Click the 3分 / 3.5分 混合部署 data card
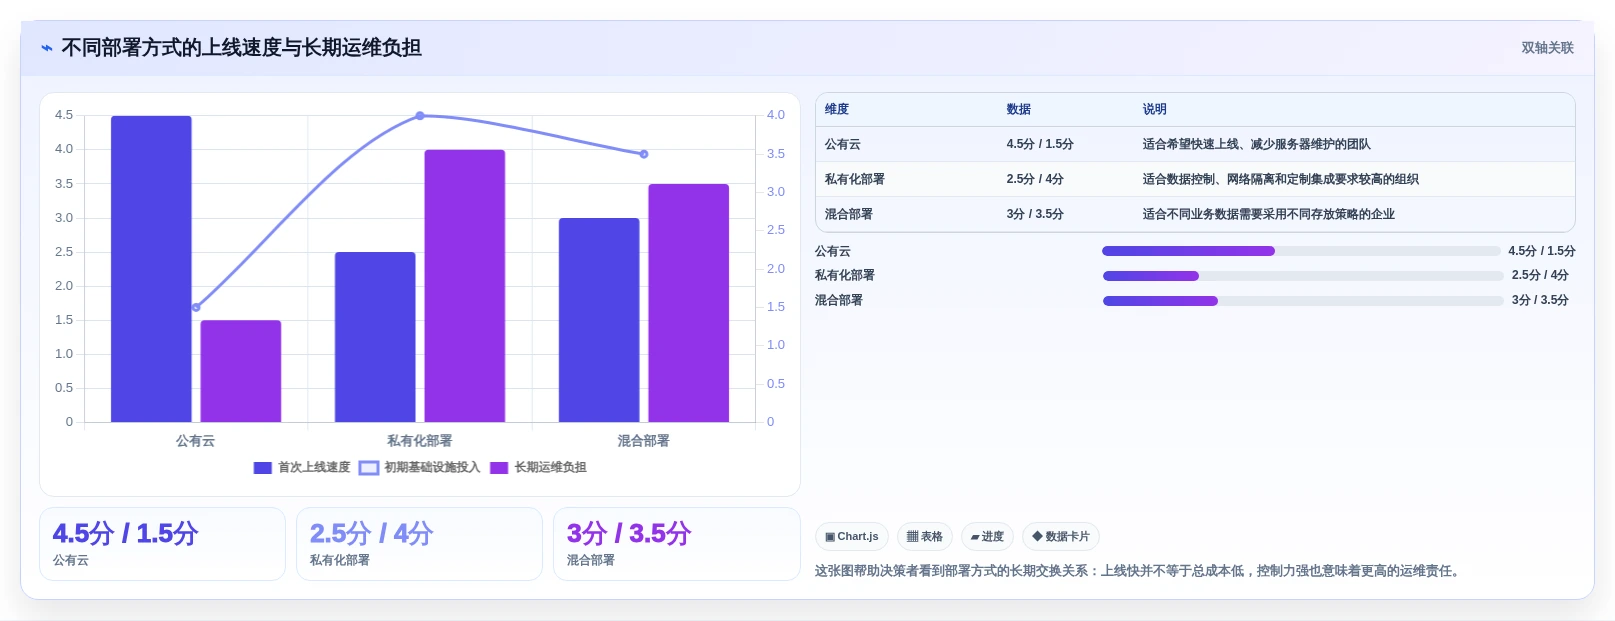 tap(677, 544)
